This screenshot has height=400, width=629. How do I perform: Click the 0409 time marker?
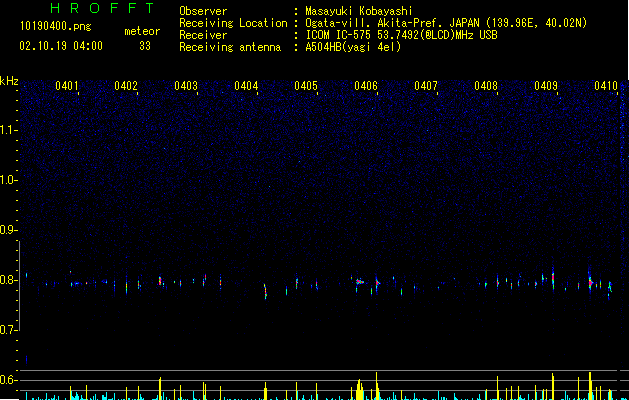546,86
